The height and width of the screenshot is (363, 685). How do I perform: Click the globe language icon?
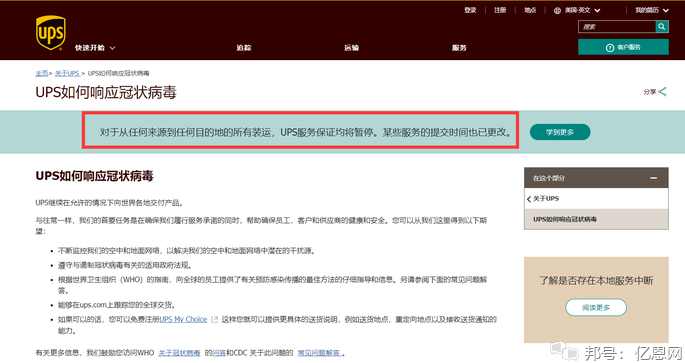tap(557, 10)
